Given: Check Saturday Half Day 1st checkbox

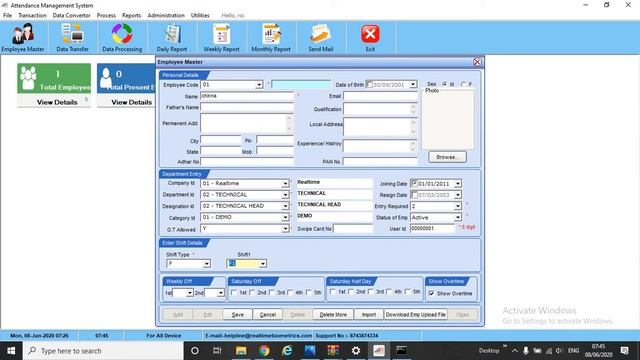Looking at the screenshot, I should click(x=333, y=291).
